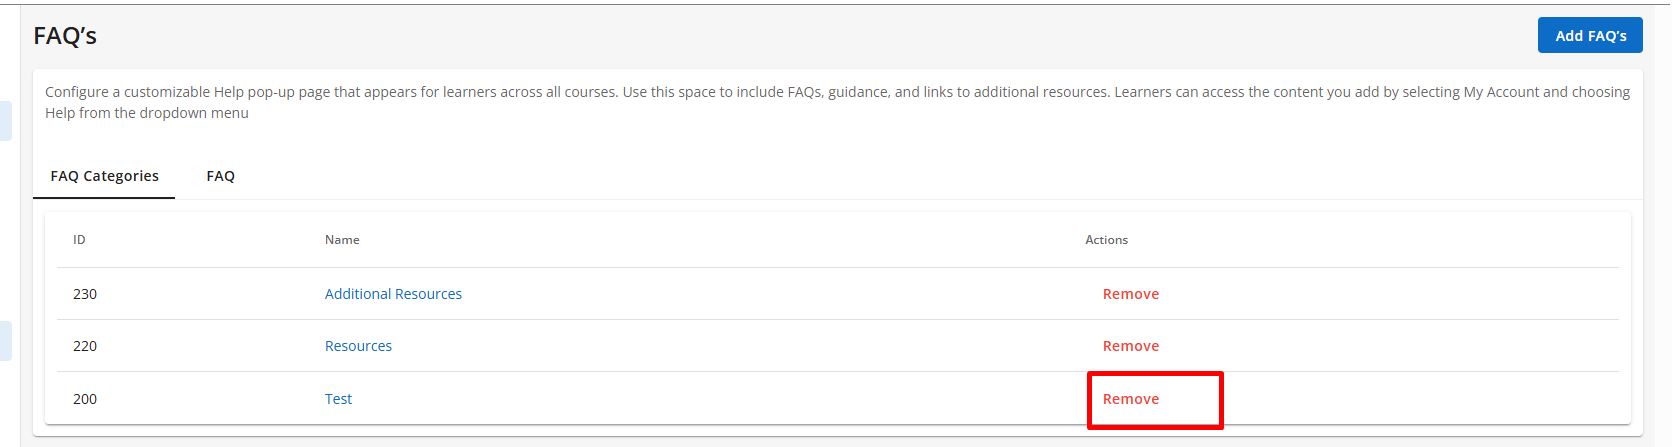This screenshot has height=447, width=1672.
Task: Remove the Additional Resources category
Action: coord(1130,294)
